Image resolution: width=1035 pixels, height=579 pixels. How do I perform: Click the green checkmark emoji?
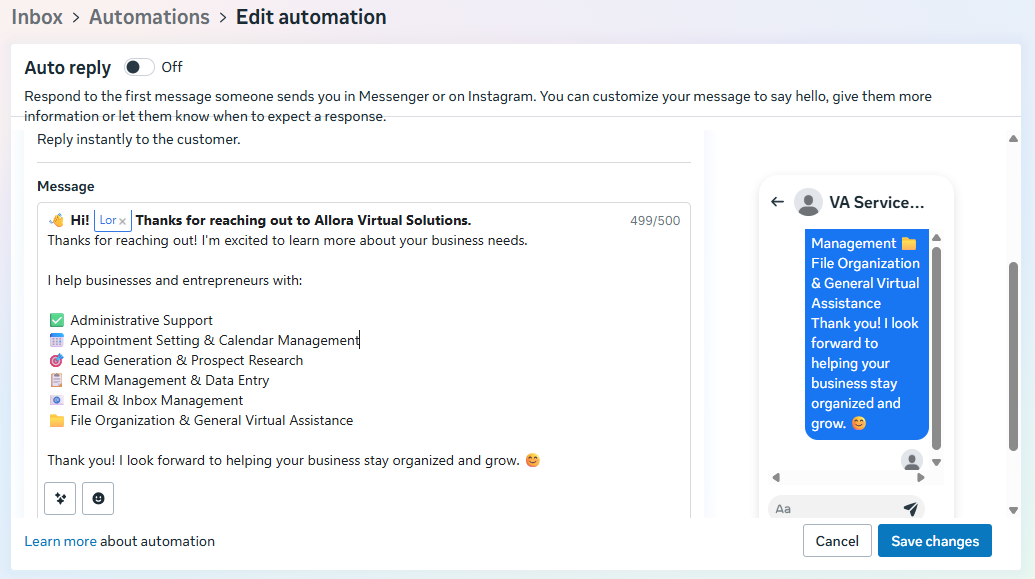click(57, 320)
